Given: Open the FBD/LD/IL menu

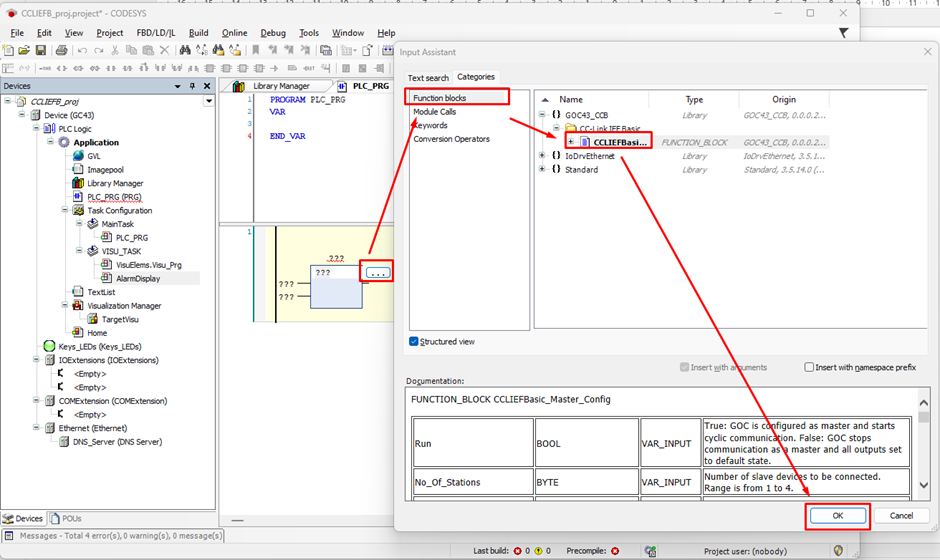Looking at the screenshot, I should (156, 33).
